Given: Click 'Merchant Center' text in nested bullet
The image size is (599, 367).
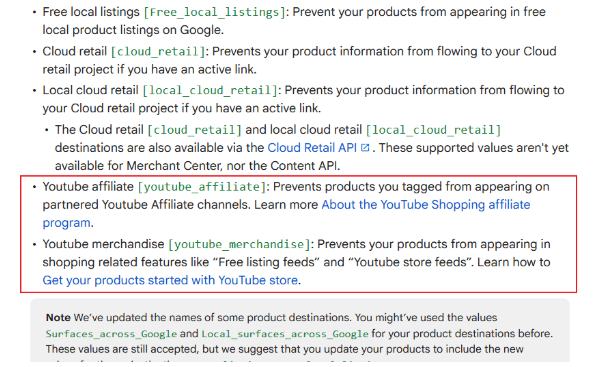Looking at the screenshot, I should point(173,166).
